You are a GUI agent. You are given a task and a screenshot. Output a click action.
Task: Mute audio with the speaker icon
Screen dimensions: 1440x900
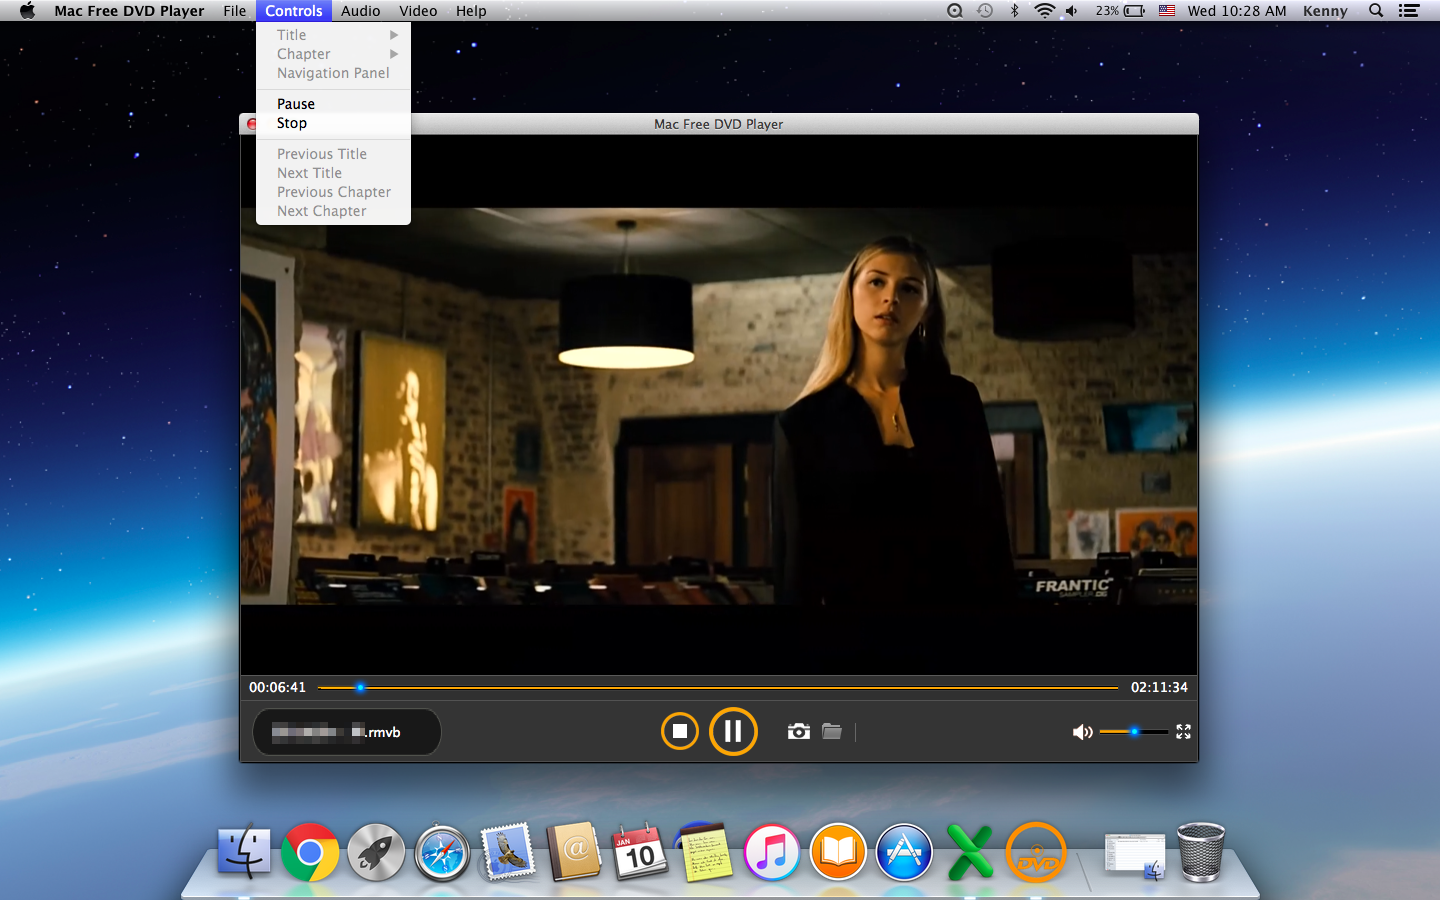coord(1082,732)
